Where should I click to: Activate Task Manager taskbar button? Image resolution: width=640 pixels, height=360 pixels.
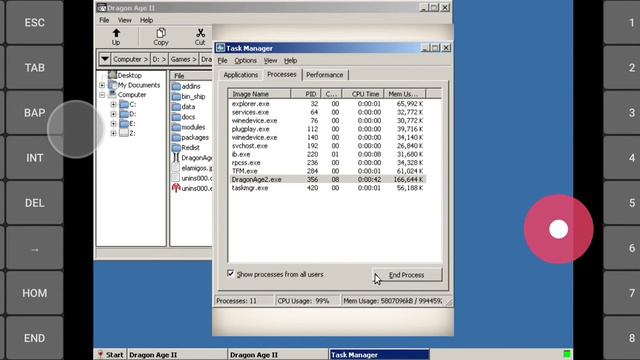(x=379, y=355)
